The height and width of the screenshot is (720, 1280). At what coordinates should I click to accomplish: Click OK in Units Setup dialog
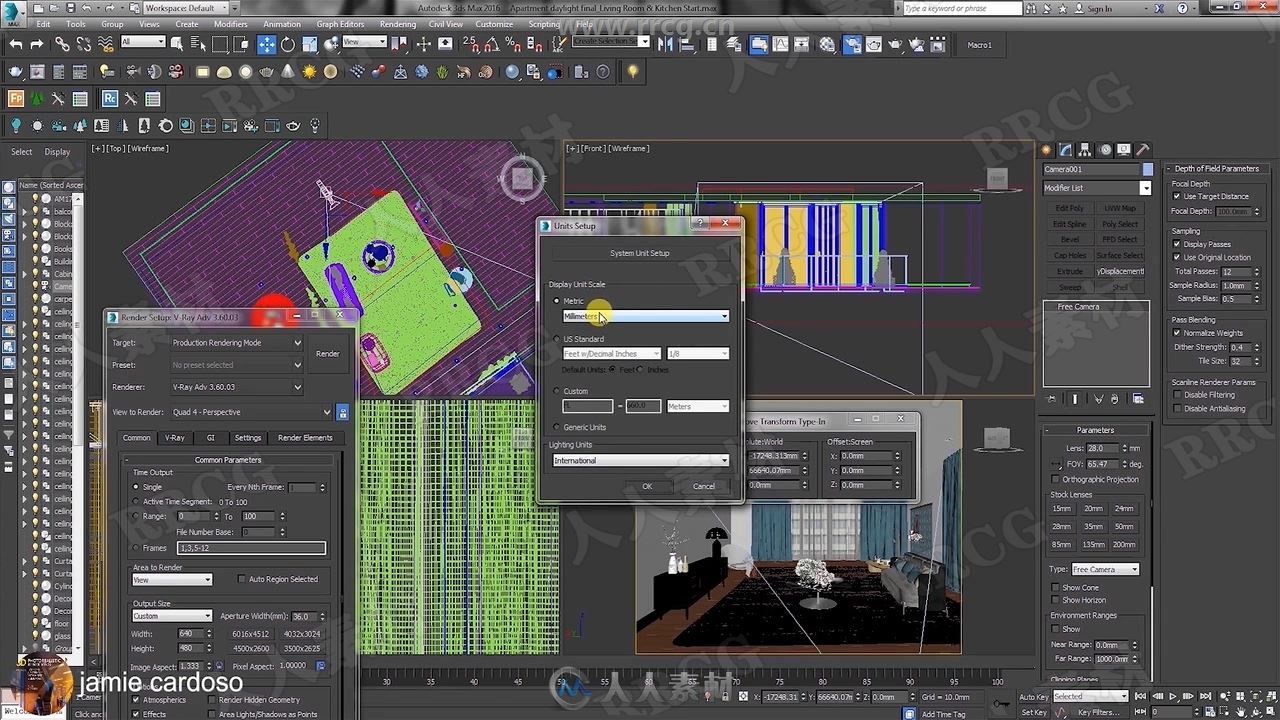click(x=647, y=486)
